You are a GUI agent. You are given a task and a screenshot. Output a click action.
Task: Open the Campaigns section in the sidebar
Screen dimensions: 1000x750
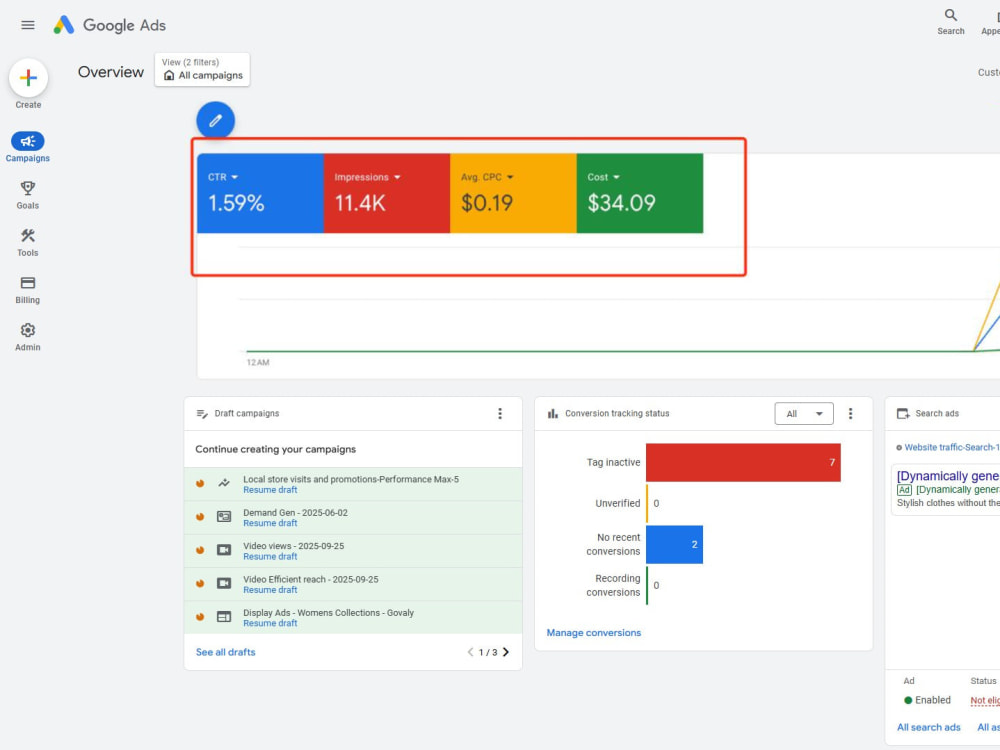point(27,147)
